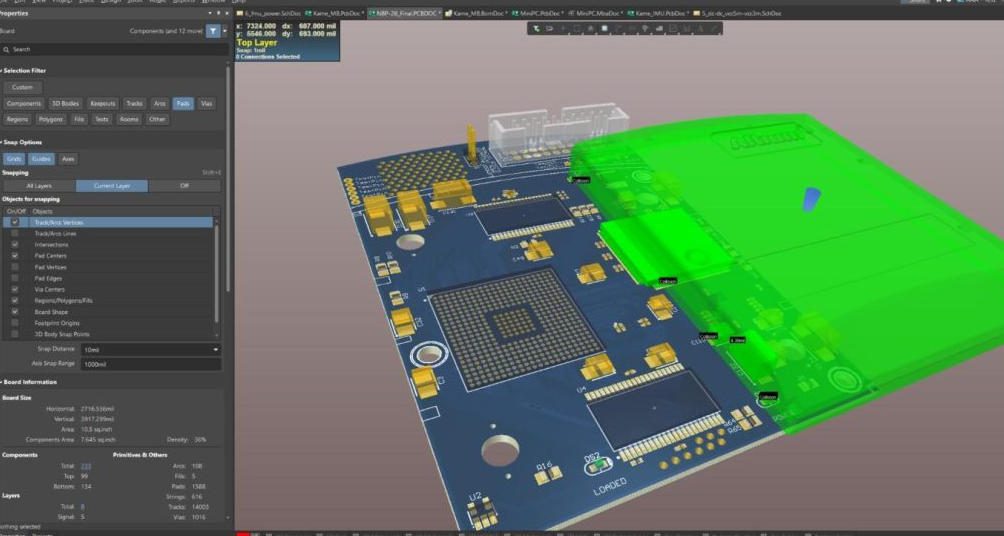Set snapping to All Layers

click(x=39, y=186)
